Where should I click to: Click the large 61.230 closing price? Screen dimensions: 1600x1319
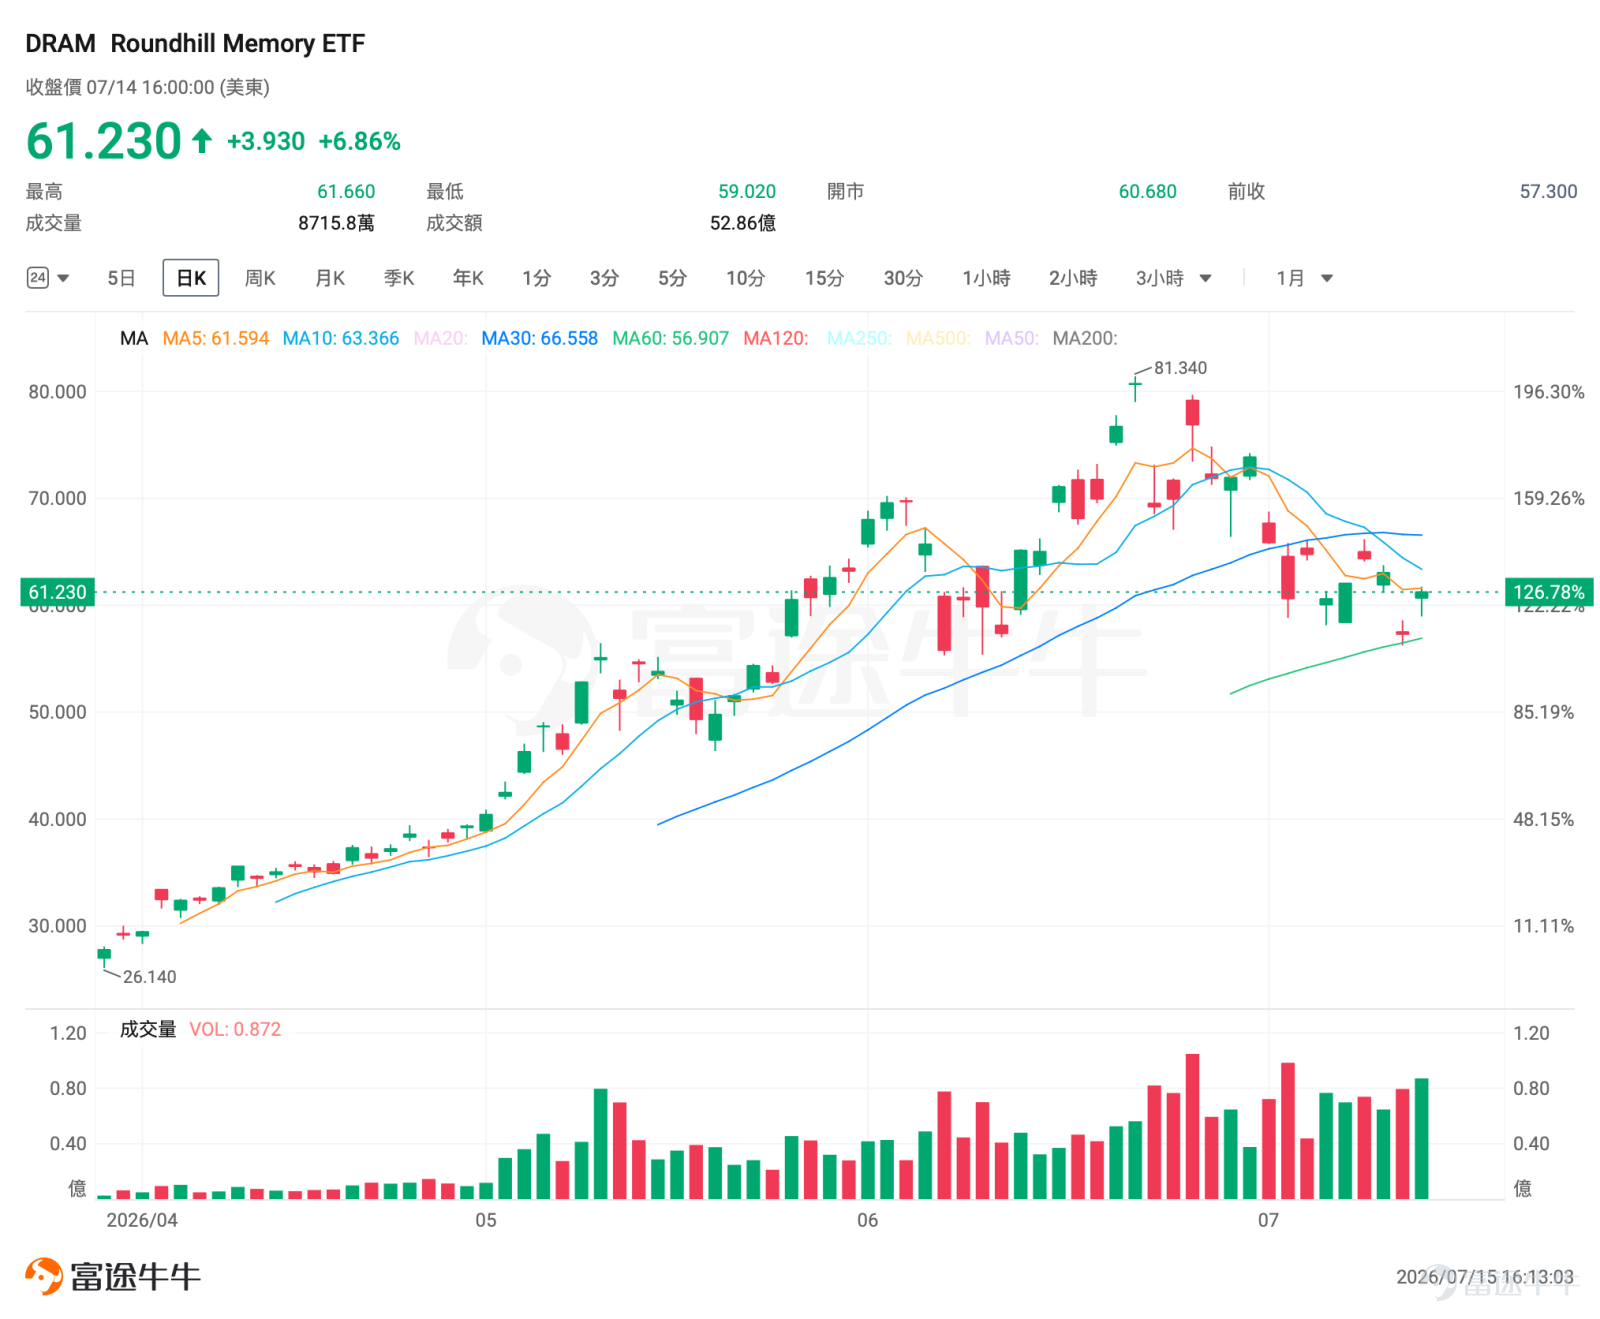(104, 140)
